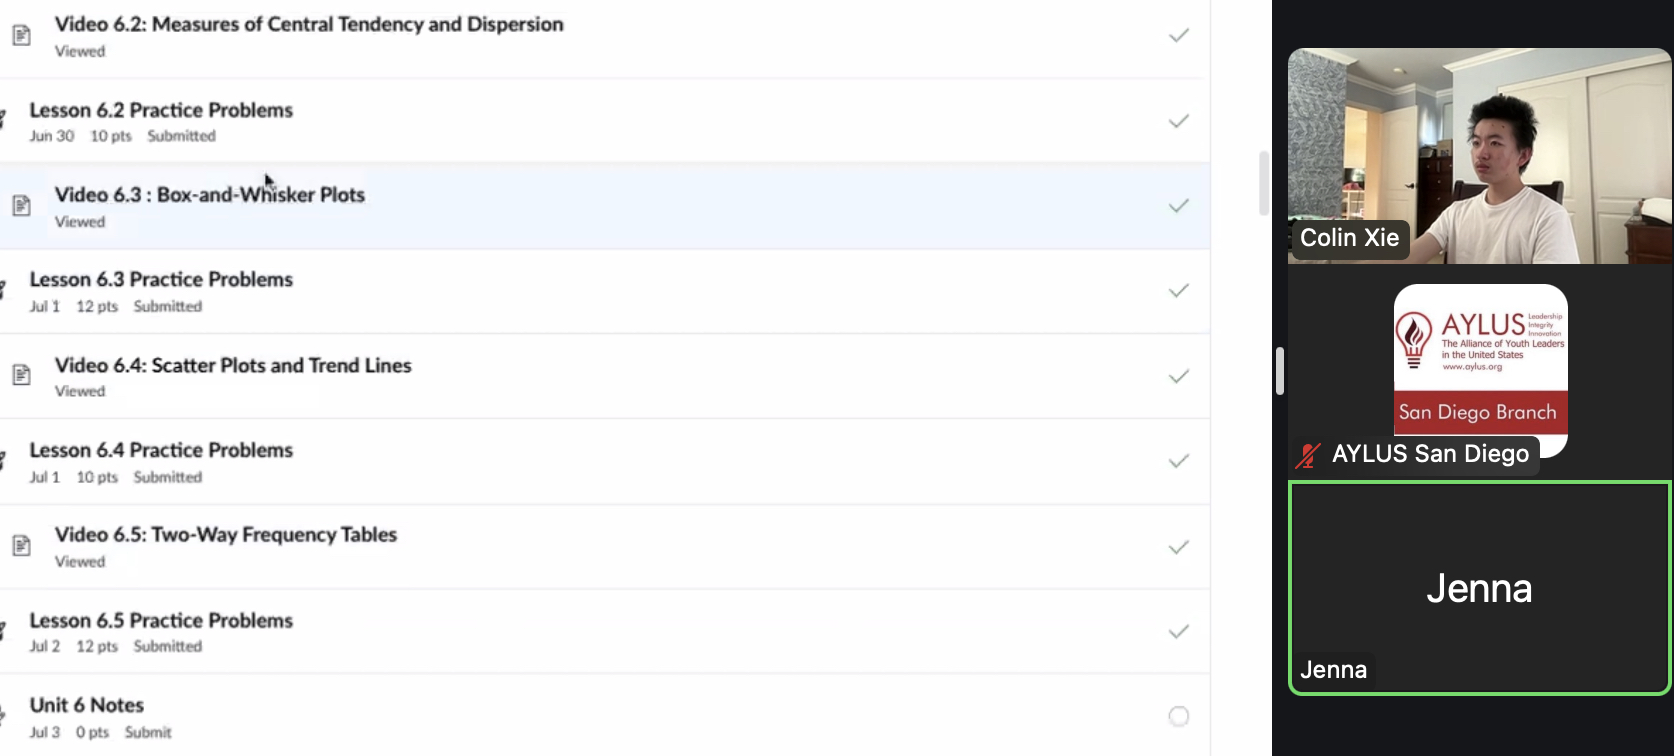Click the completed checkmark for Lesson 6.5 Practice Problems
This screenshot has height=756, width=1674.
(1179, 631)
